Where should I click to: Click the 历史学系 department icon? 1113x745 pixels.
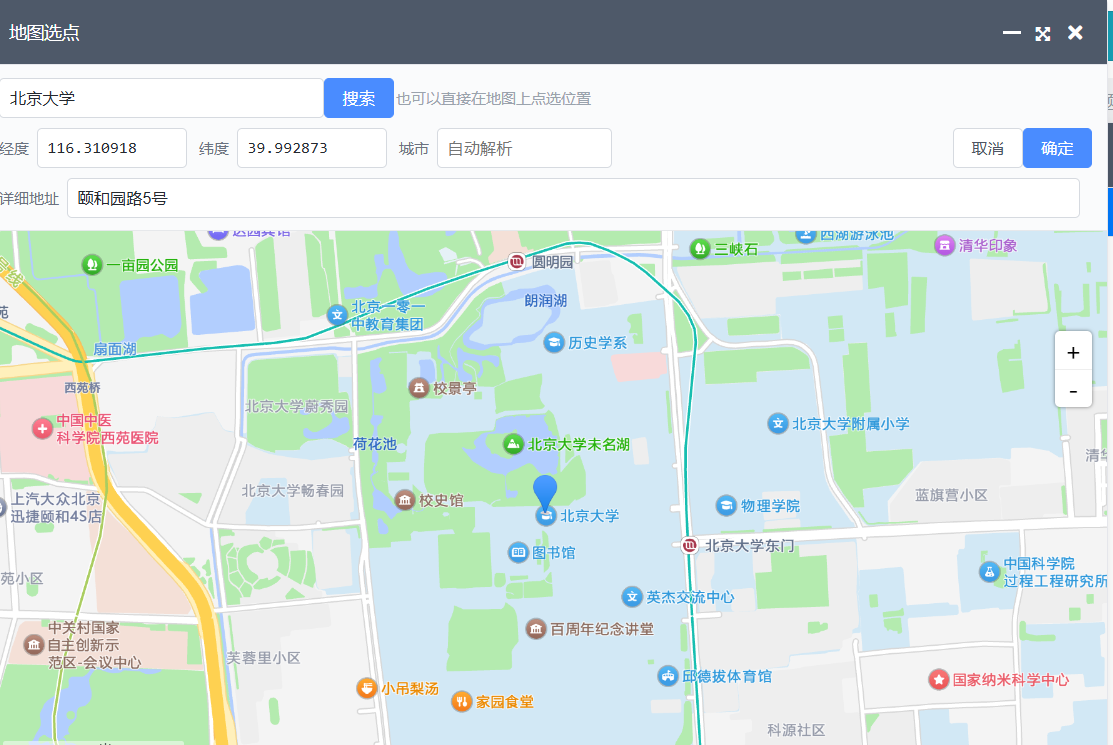tap(554, 343)
